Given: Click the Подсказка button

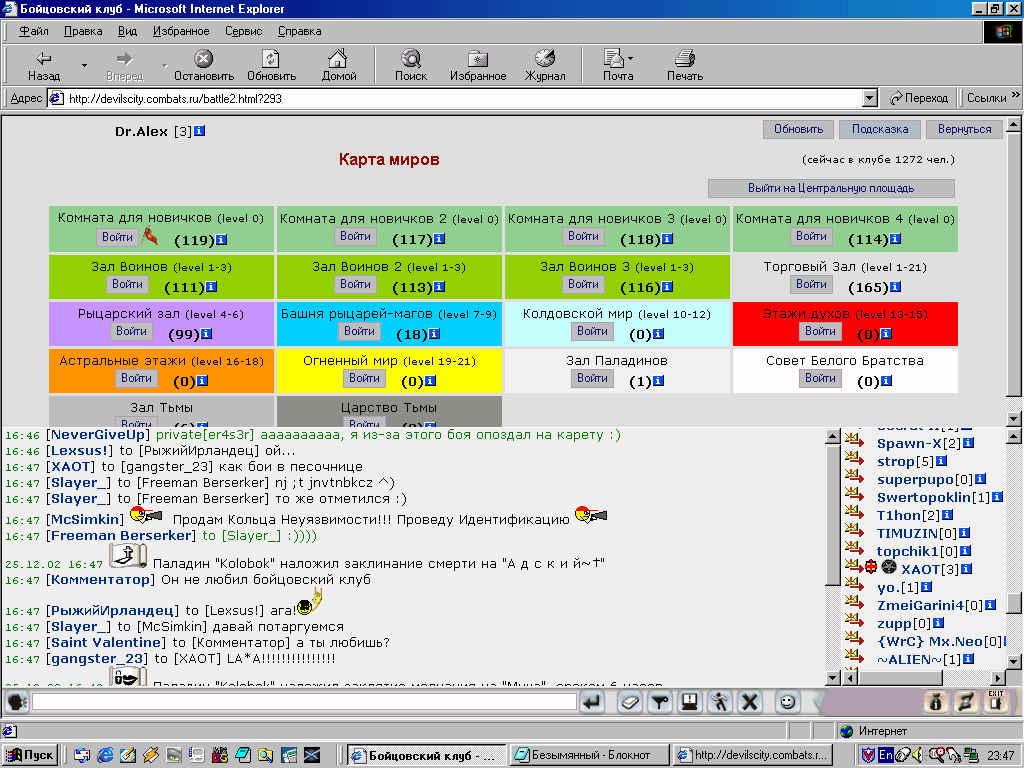Looking at the screenshot, I should pyautogui.click(x=880, y=129).
